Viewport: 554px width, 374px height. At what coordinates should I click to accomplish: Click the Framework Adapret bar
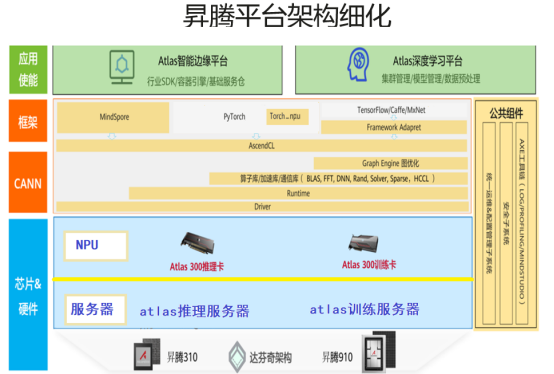tap(394, 127)
